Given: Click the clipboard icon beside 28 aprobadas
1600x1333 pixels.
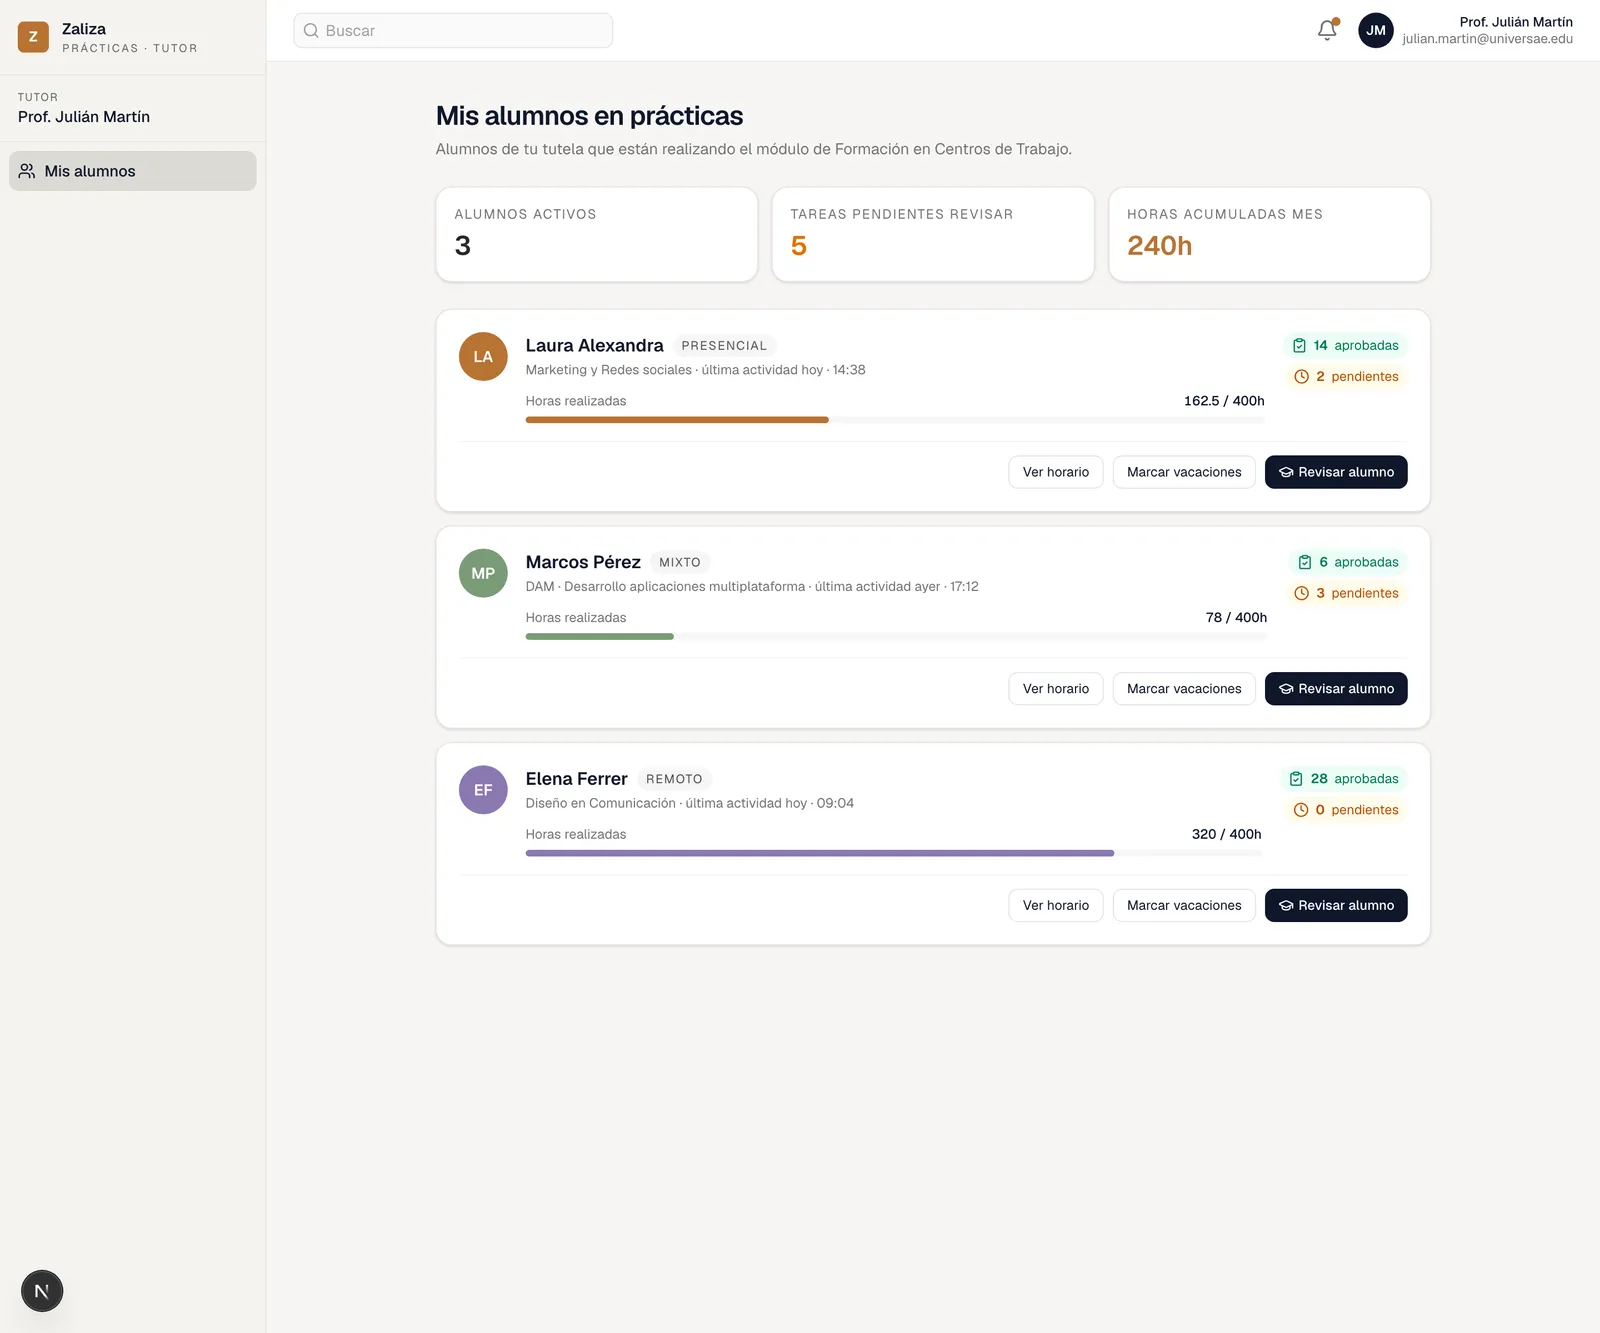Looking at the screenshot, I should [1296, 779].
